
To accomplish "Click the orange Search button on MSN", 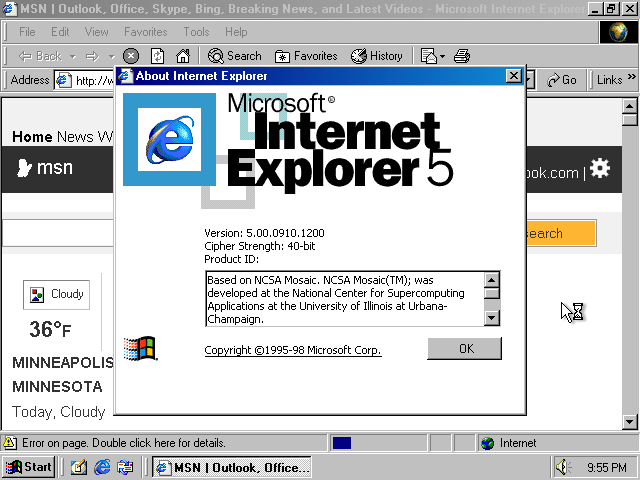I will pos(561,233).
